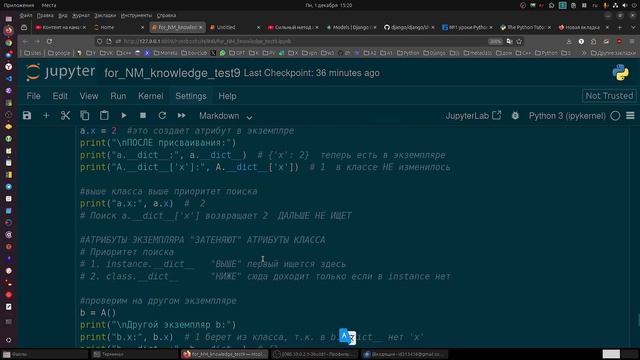
Task: Open the notebook in JupyterLab
Action: pyautogui.click(x=473, y=116)
